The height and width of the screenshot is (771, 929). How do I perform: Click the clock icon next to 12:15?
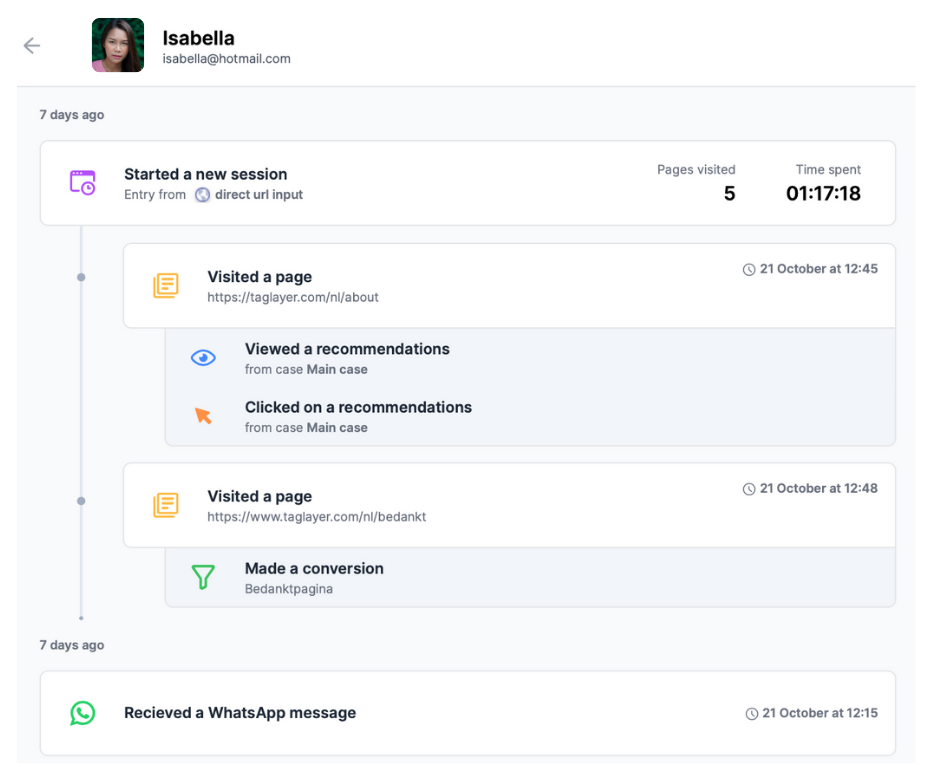pos(751,714)
